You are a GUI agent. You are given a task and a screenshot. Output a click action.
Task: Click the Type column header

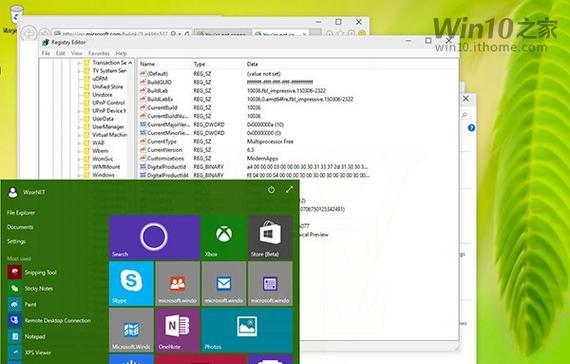coord(199,64)
